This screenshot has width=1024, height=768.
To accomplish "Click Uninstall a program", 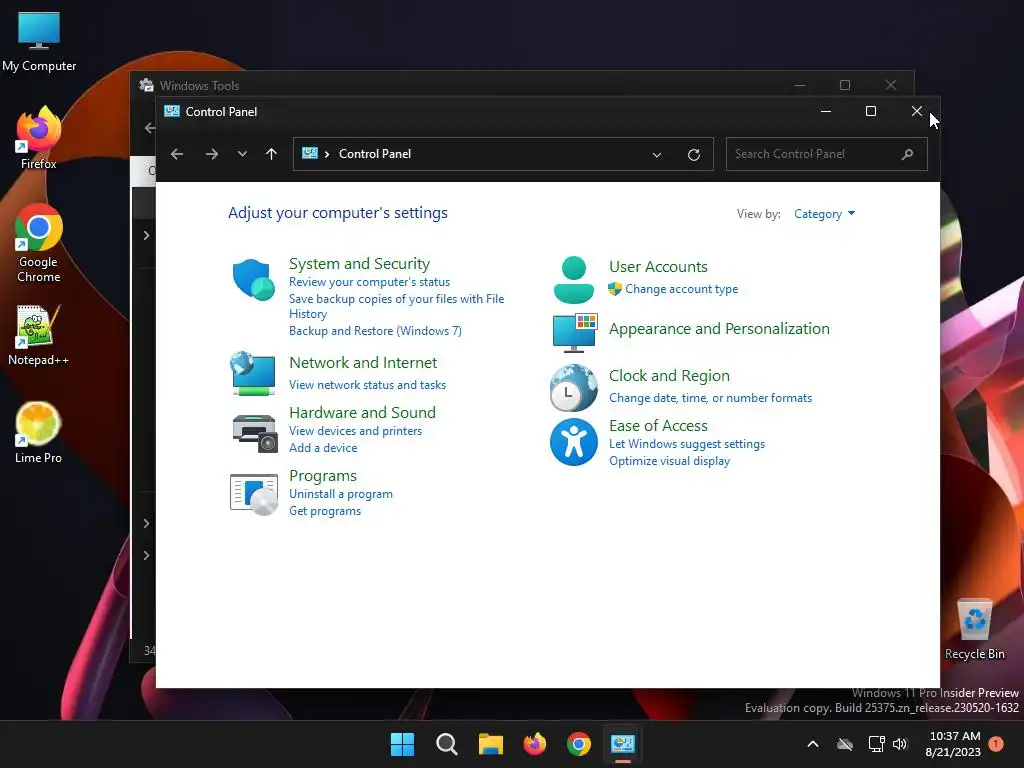I will tap(341, 494).
